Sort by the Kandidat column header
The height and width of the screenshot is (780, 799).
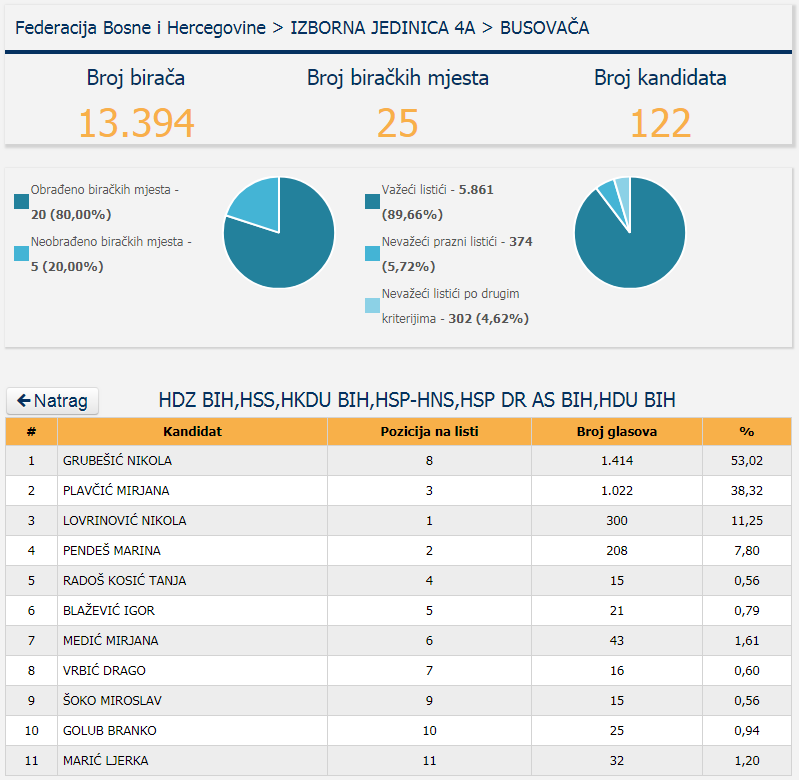192,431
